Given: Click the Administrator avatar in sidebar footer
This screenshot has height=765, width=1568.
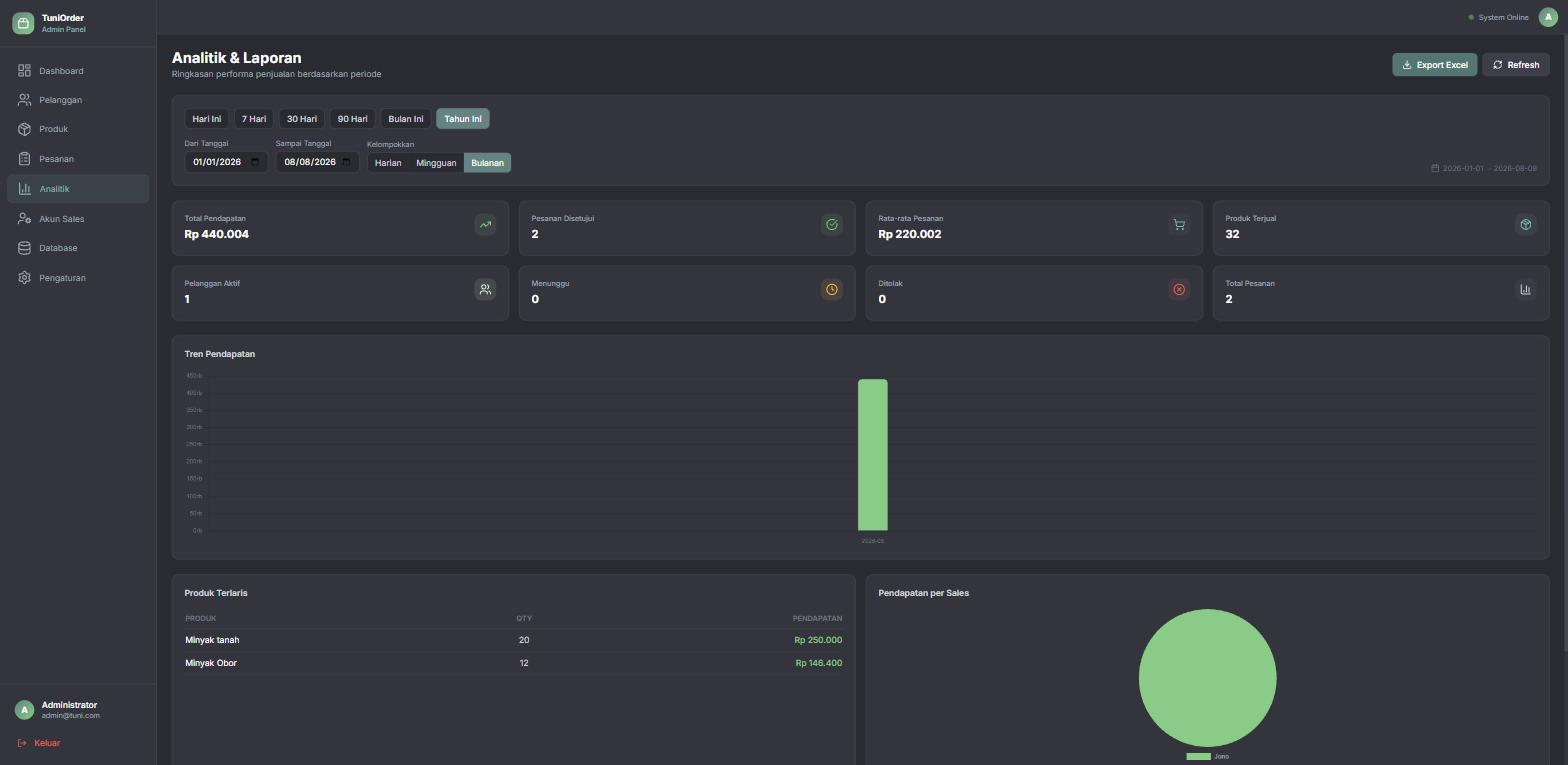Looking at the screenshot, I should [x=24, y=710].
